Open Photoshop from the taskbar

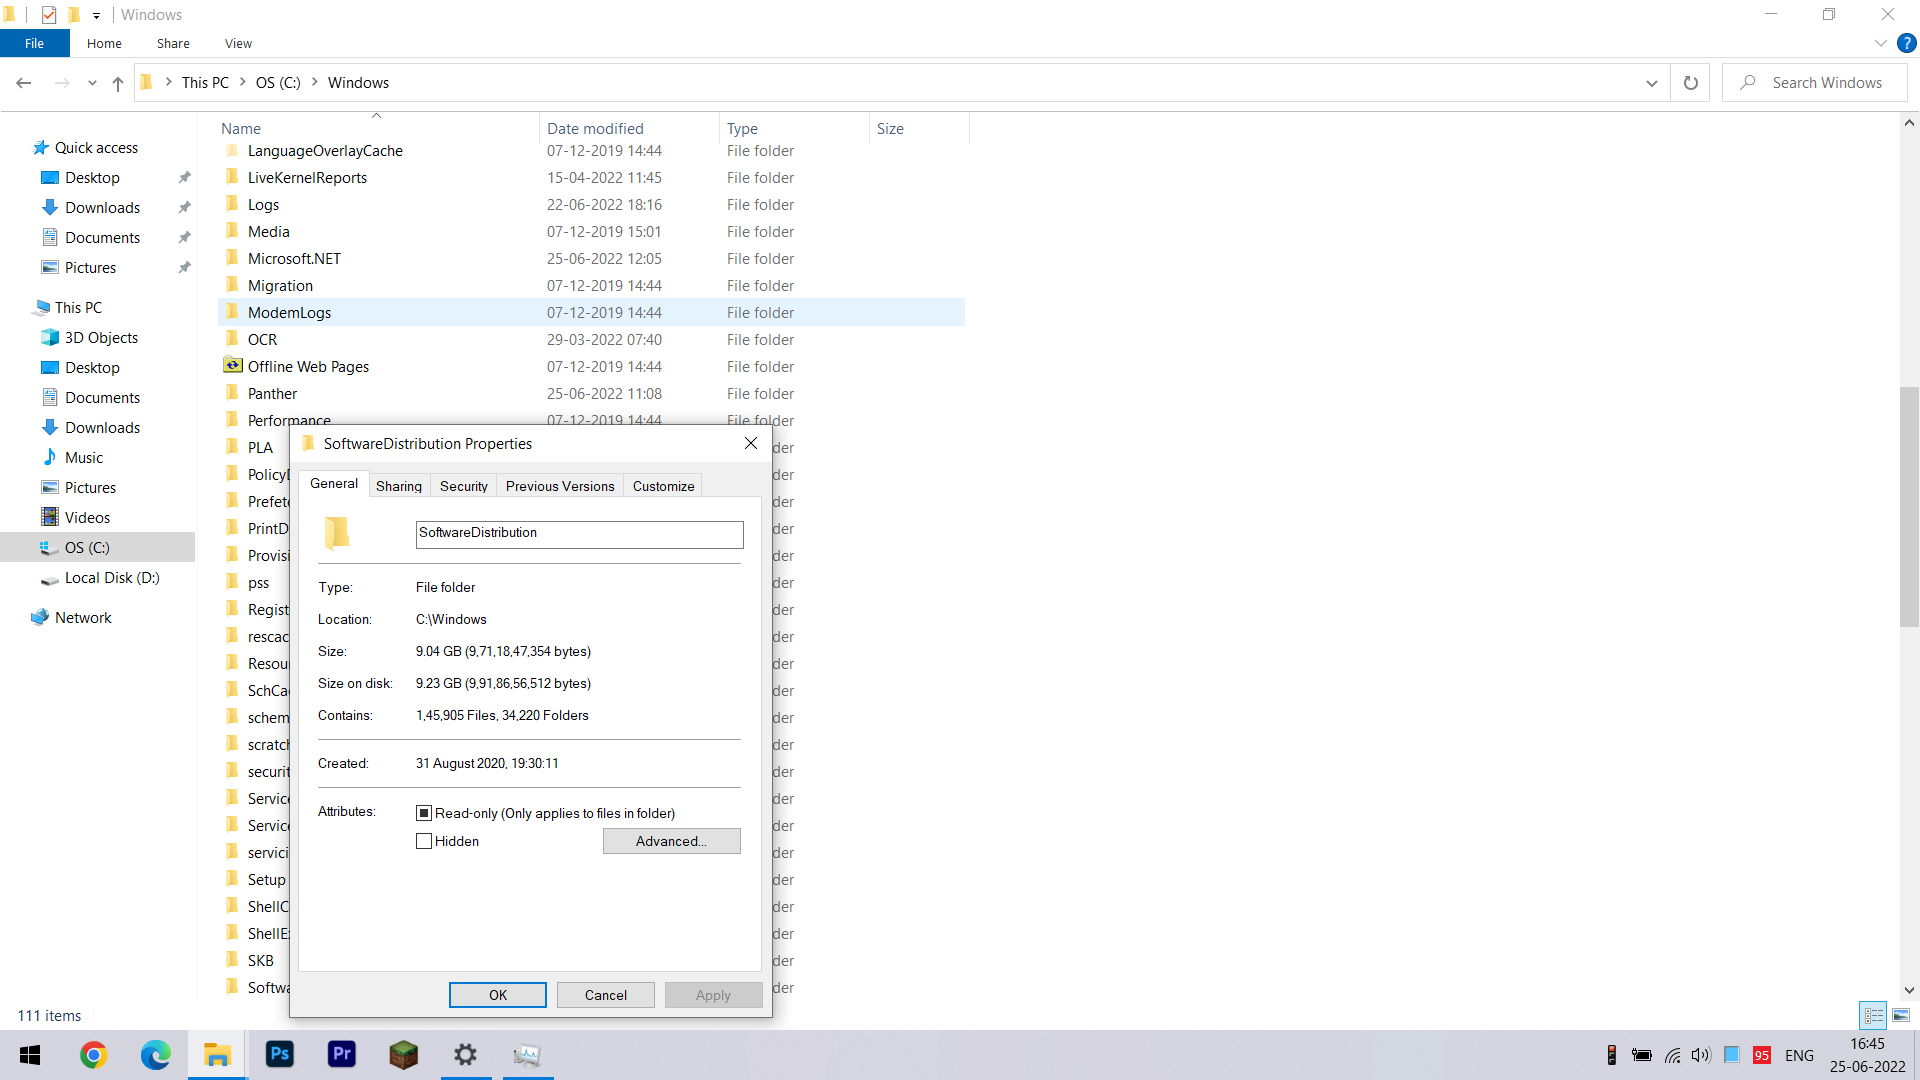point(280,1055)
